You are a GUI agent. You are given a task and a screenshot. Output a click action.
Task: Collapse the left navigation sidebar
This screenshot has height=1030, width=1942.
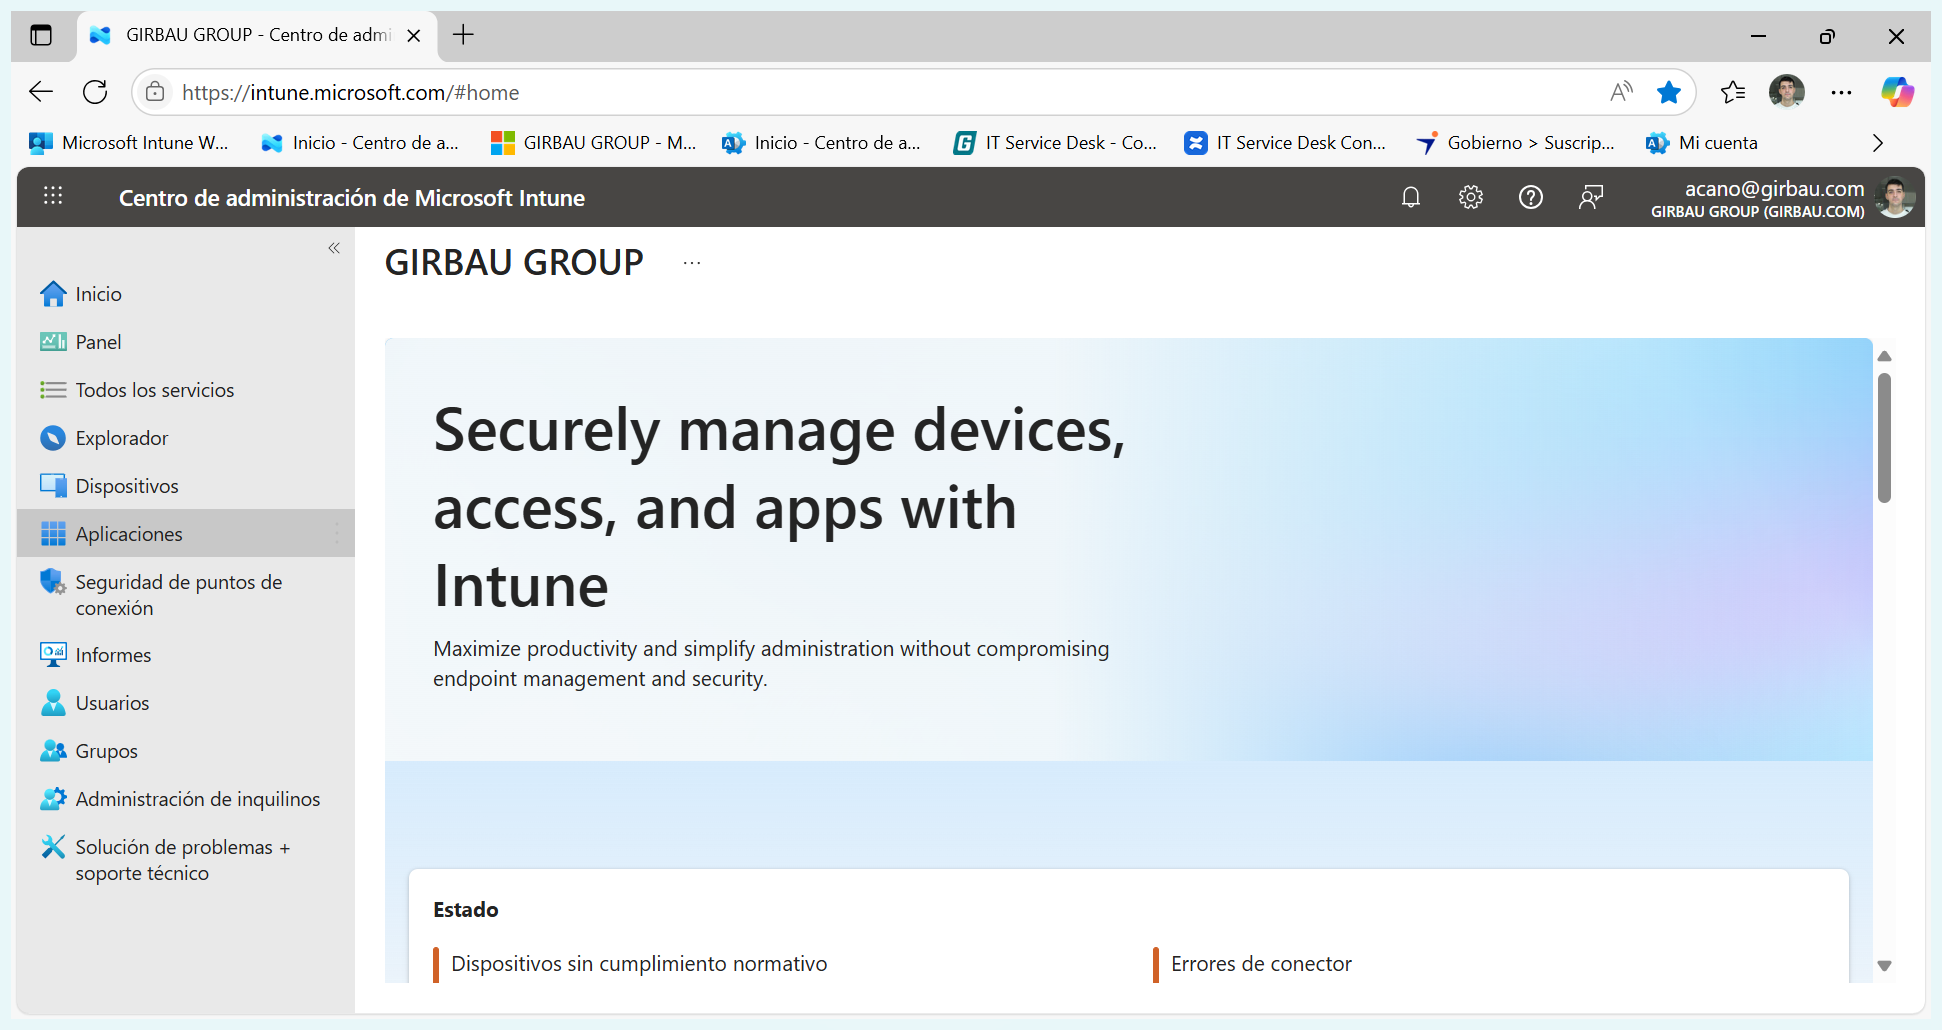click(334, 248)
